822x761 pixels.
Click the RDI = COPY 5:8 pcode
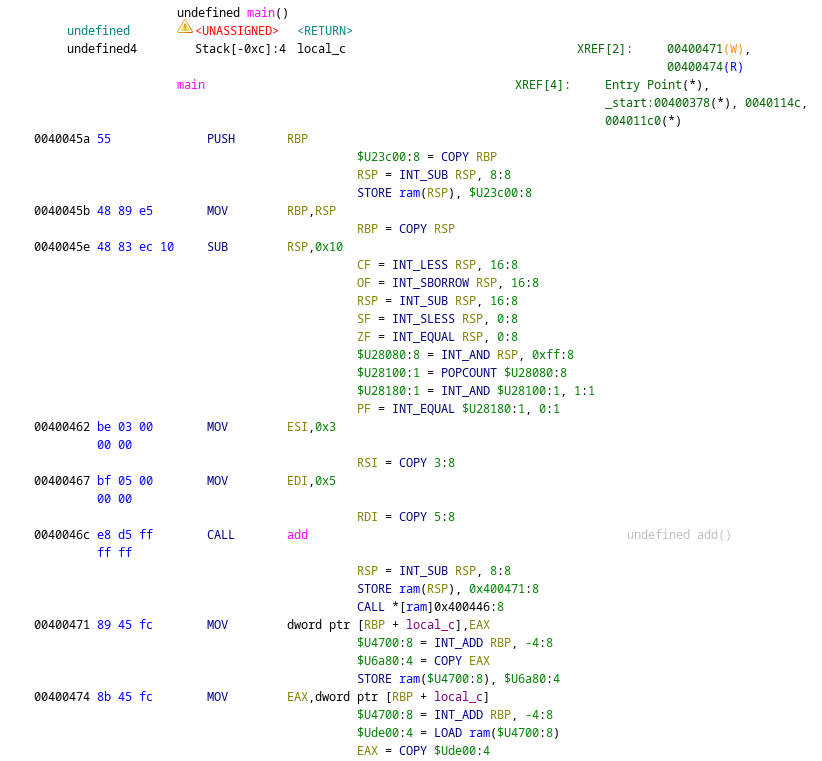406,517
